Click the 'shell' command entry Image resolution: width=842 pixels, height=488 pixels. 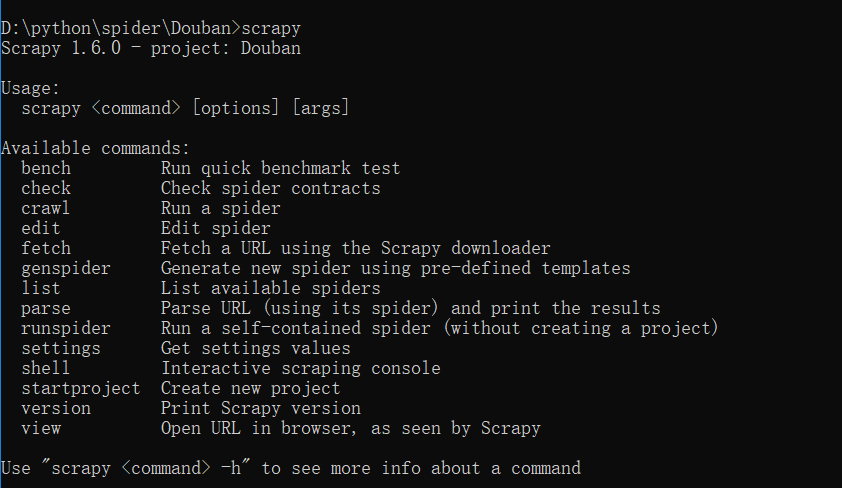click(46, 368)
